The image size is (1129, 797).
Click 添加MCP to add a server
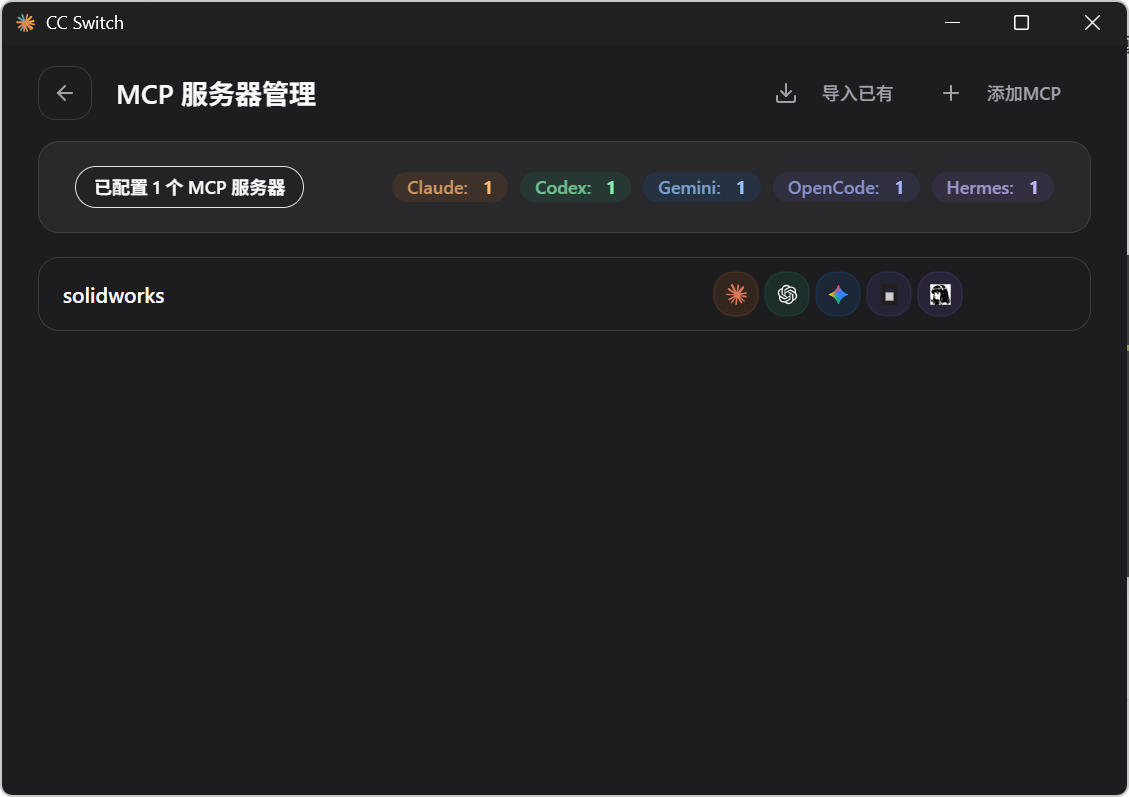coord(1002,94)
